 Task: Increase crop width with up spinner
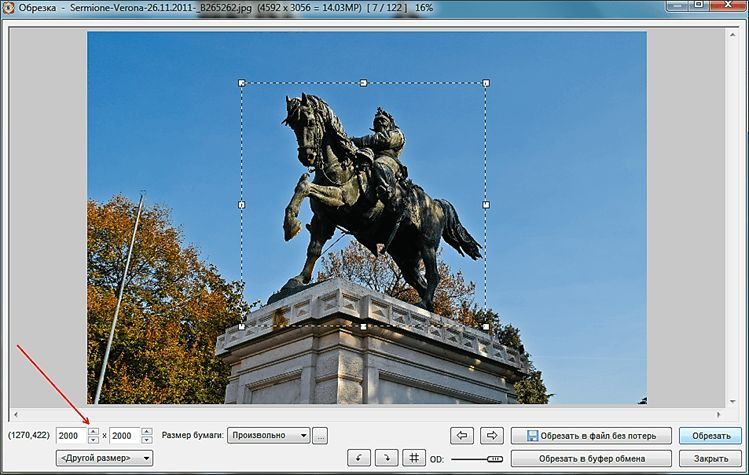point(94,432)
